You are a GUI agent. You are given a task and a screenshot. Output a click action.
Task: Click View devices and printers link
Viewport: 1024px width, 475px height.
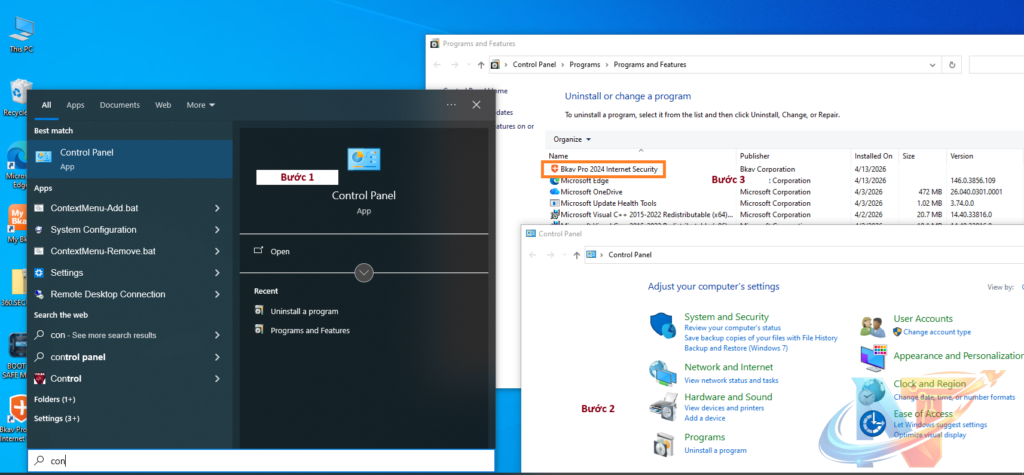tap(724, 408)
